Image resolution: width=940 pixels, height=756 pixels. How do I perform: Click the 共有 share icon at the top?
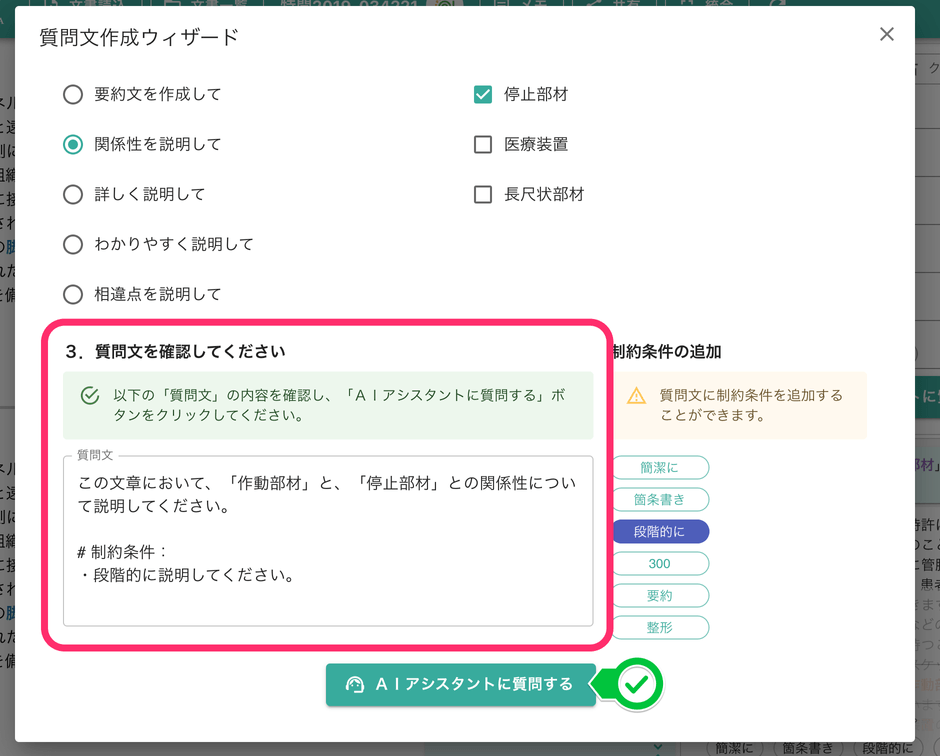point(592,5)
